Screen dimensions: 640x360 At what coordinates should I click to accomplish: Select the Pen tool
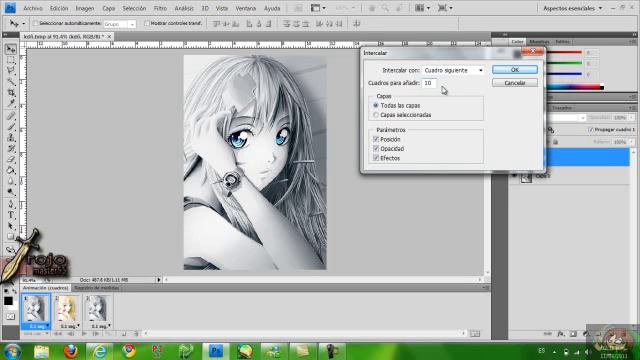tap(11, 204)
